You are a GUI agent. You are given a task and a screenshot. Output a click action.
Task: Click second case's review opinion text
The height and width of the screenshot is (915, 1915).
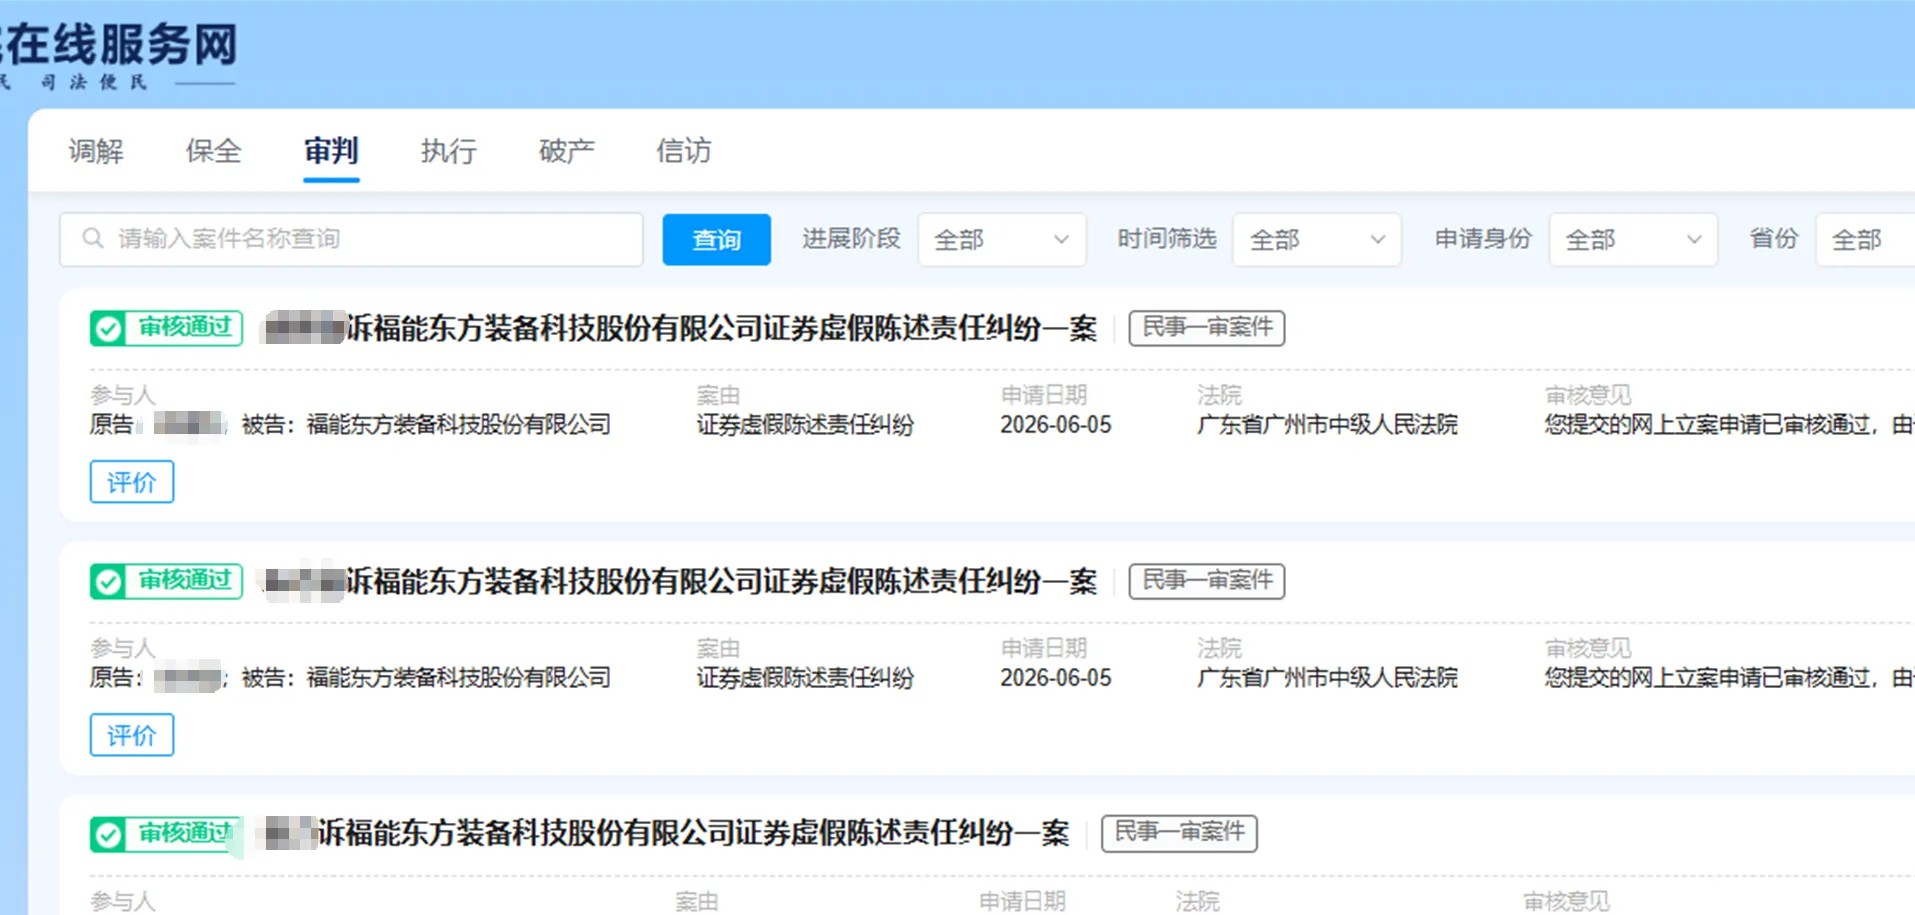(x=1729, y=678)
